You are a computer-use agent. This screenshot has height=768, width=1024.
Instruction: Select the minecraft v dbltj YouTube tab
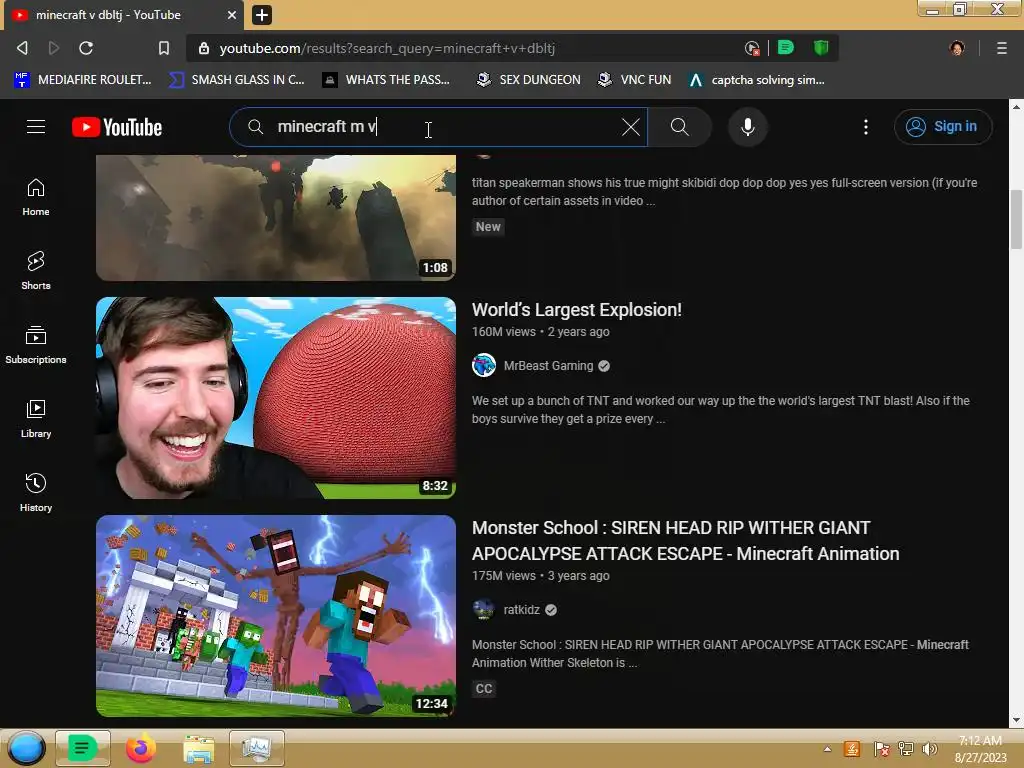pos(124,14)
